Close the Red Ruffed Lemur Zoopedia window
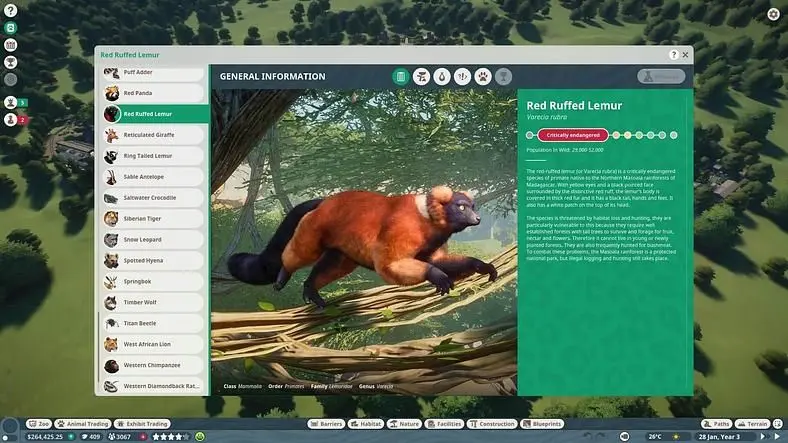This screenshot has width=788, height=443. tap(685, 55)
